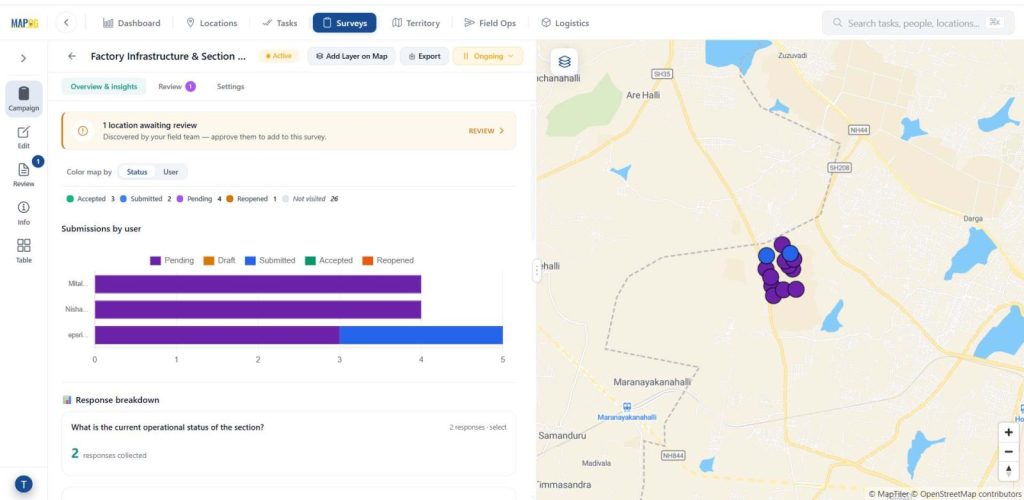Click the operational status question card
This screenshot has height=500, width=1024.
click(x=289, y=443)
